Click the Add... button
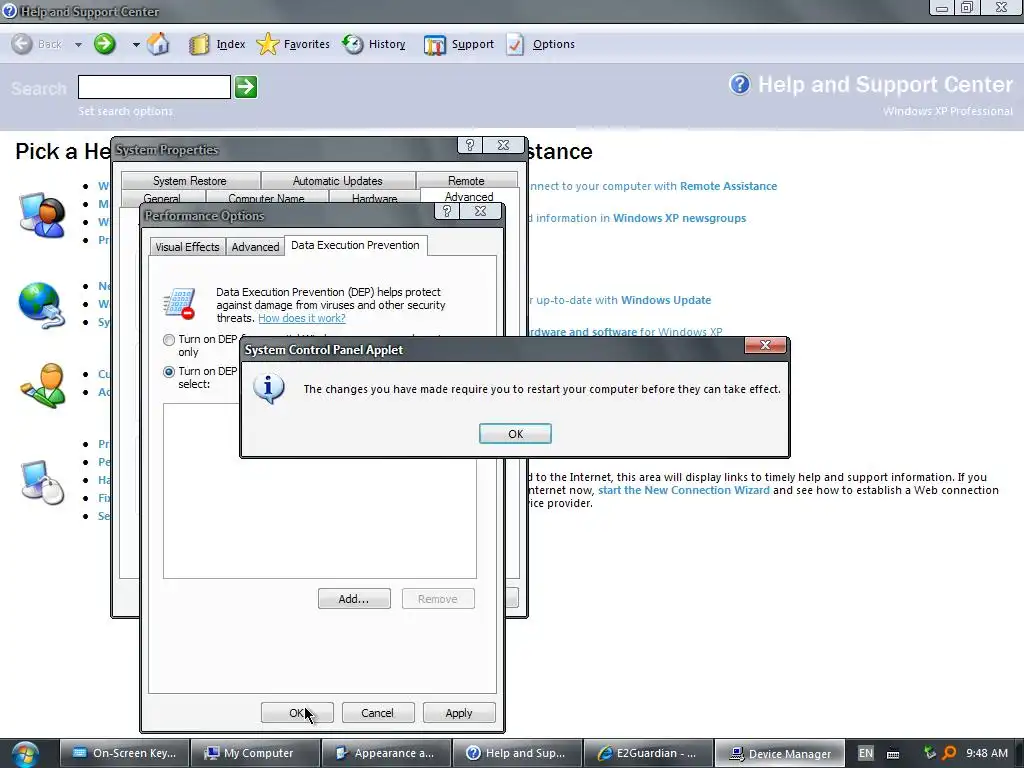Screen dimensions: 1024x768 point(354,599)
